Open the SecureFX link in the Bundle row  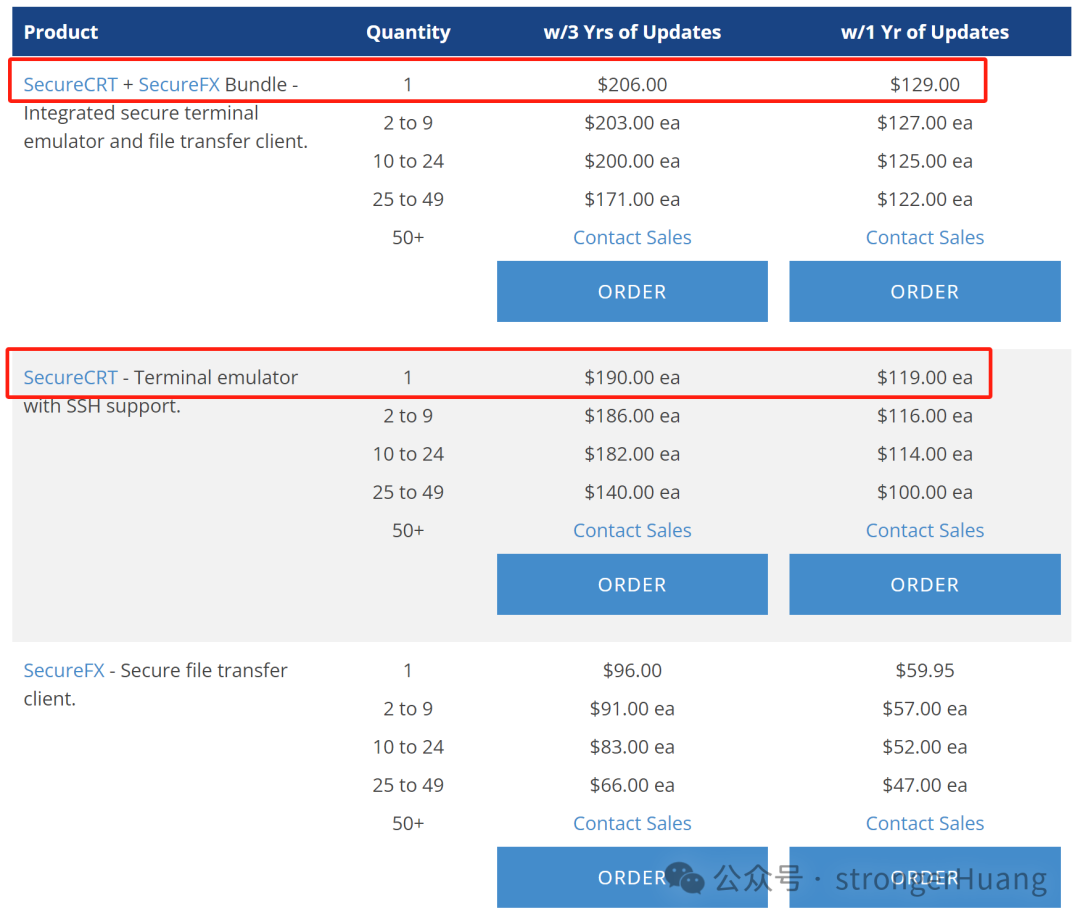pyautogui.click(x=179, y=85)
